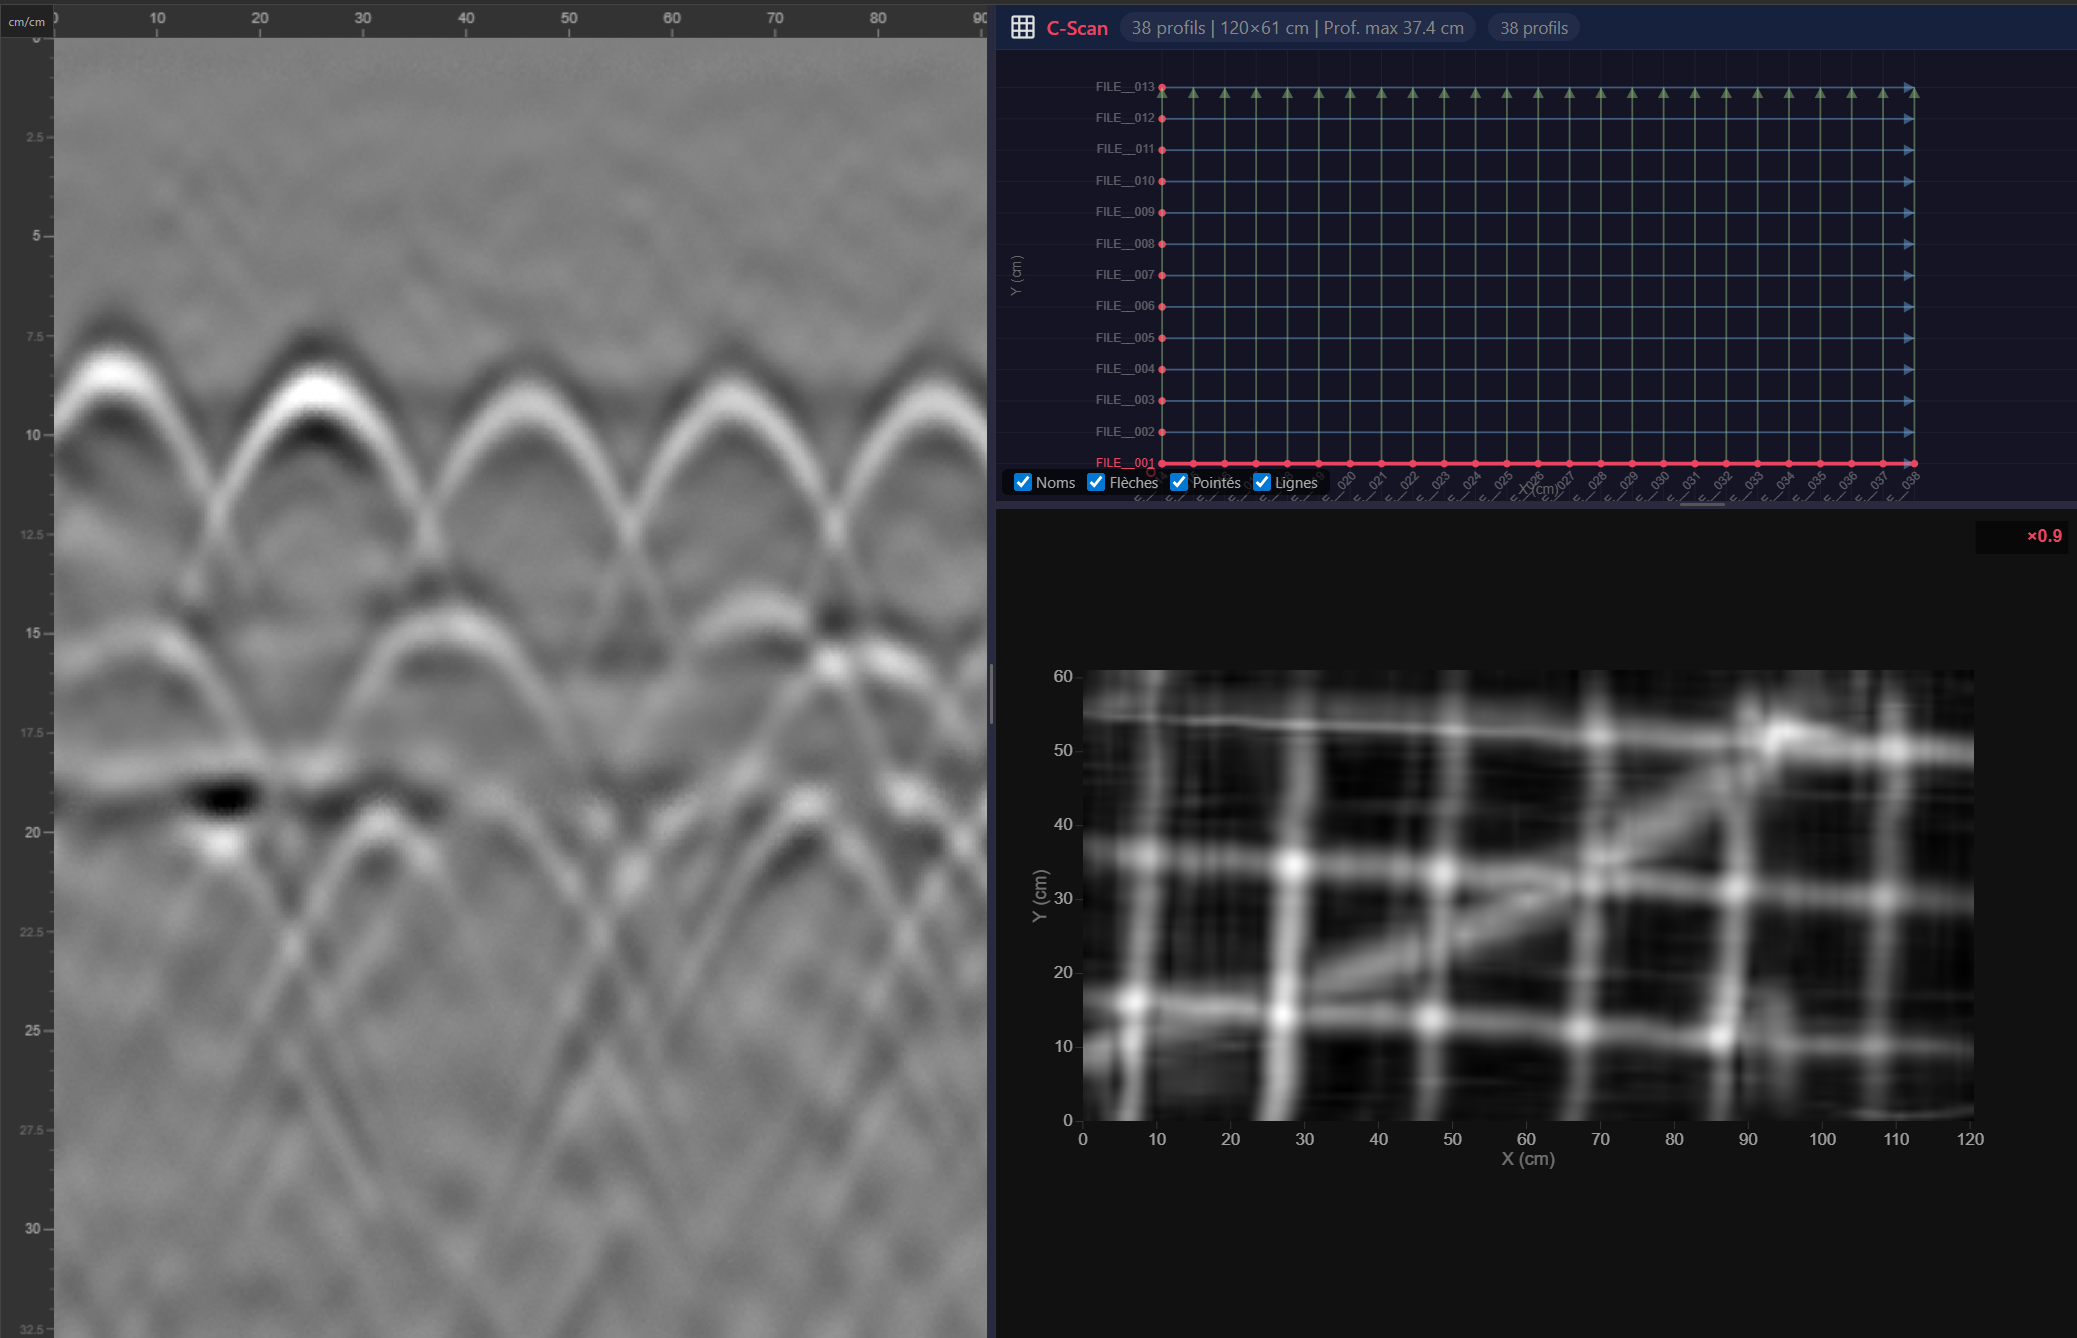Image resolution: width=2077 pixels, height=1338 pixels.
Task: Click the blue arrow ending the FILE__001 profile
Action: point(1908,462)
